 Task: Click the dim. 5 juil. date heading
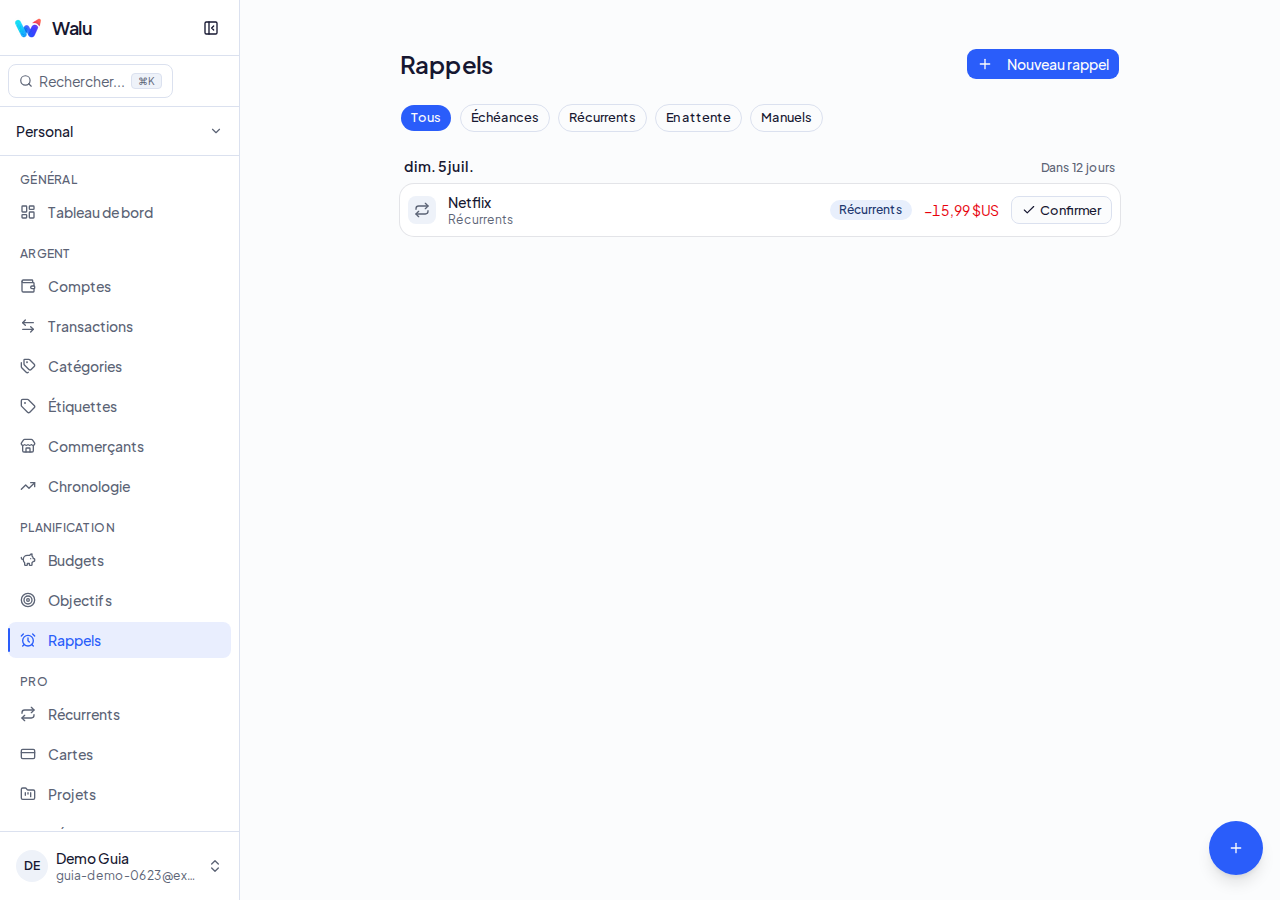tap(439, 167)
